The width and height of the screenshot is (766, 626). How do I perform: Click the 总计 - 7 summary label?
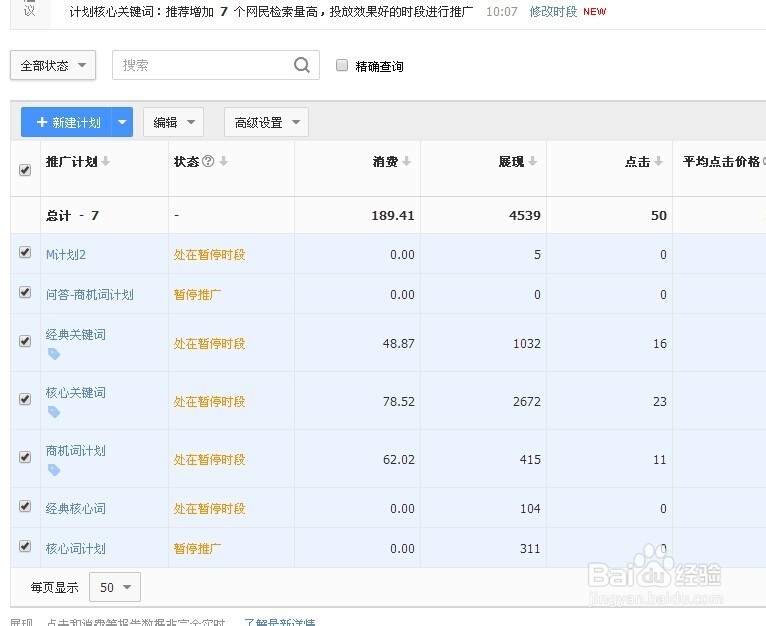(x=72, y=216)
